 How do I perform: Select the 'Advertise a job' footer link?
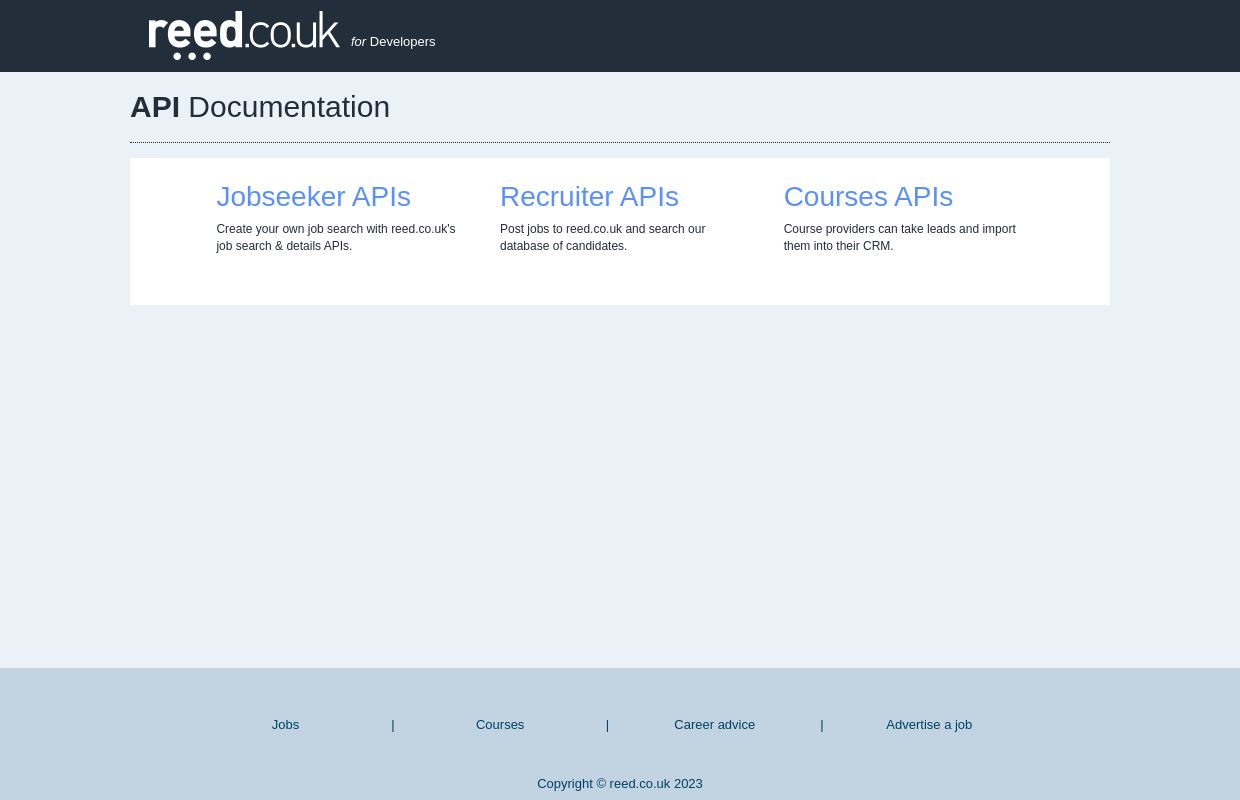pos(929,725)
